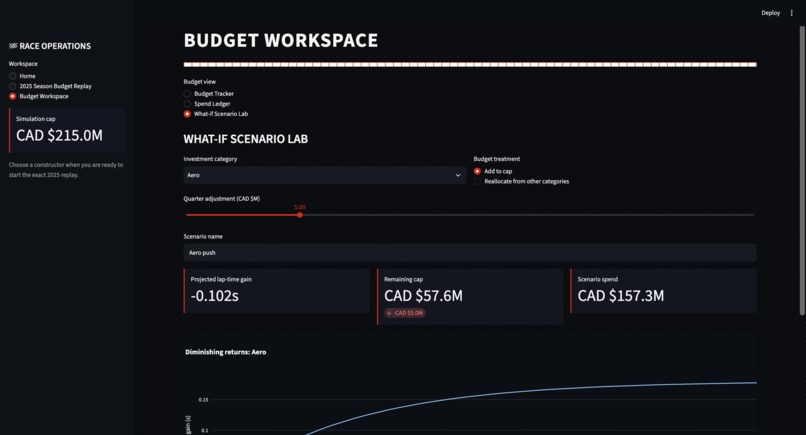
Task: Click the 5.00 slider value label
Action: [300, 207]
